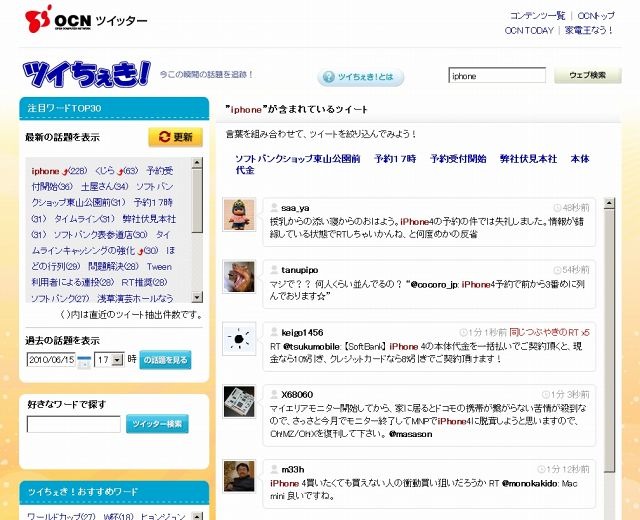The width and height of the screenshot is (640, 520).
Task: Click the ウェブ検索 button
Action: tap(588, 76)
